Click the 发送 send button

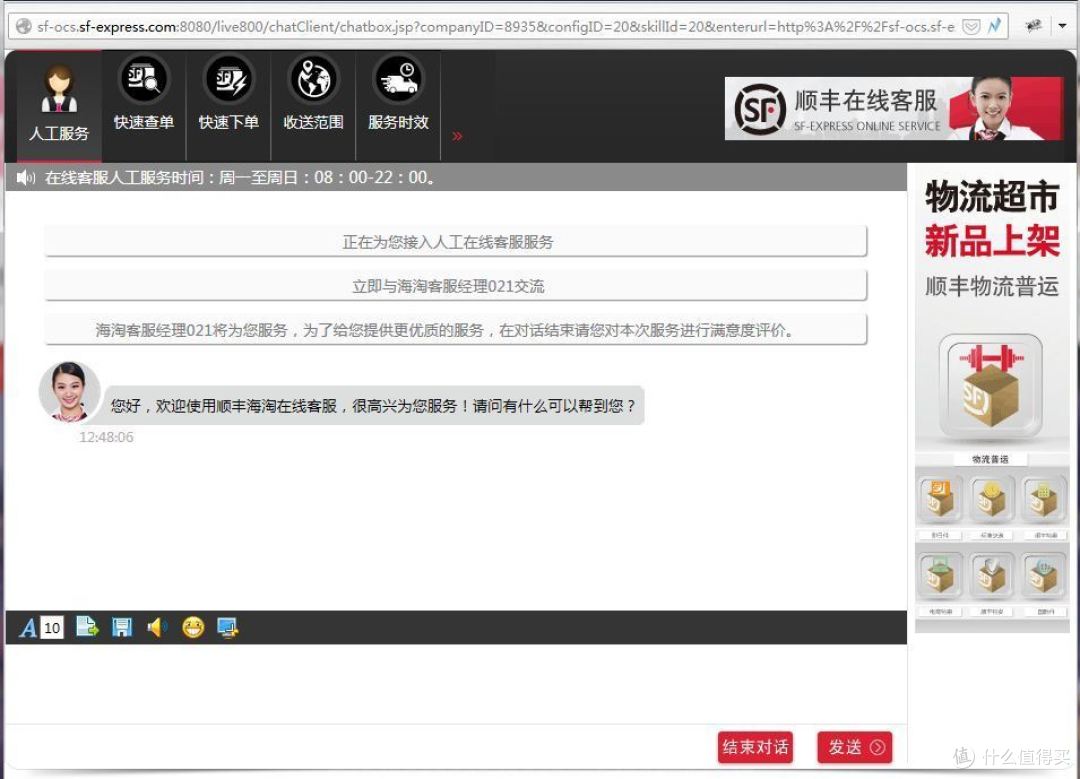coord(855,747)
